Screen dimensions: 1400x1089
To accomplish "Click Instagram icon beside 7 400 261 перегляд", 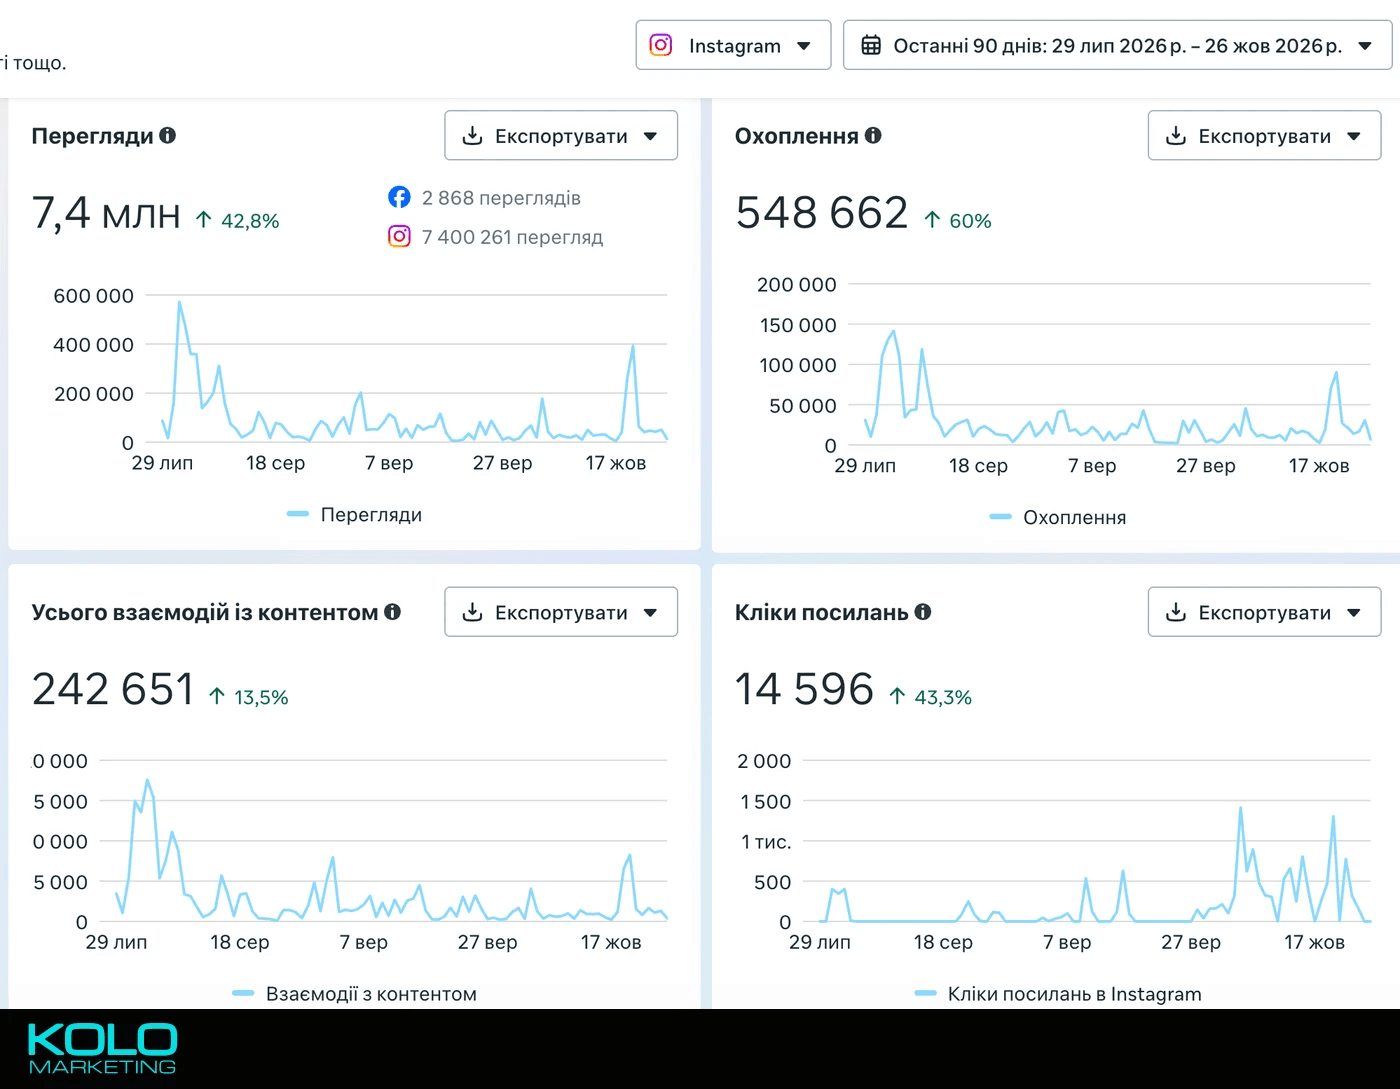I will pos(399,236).
